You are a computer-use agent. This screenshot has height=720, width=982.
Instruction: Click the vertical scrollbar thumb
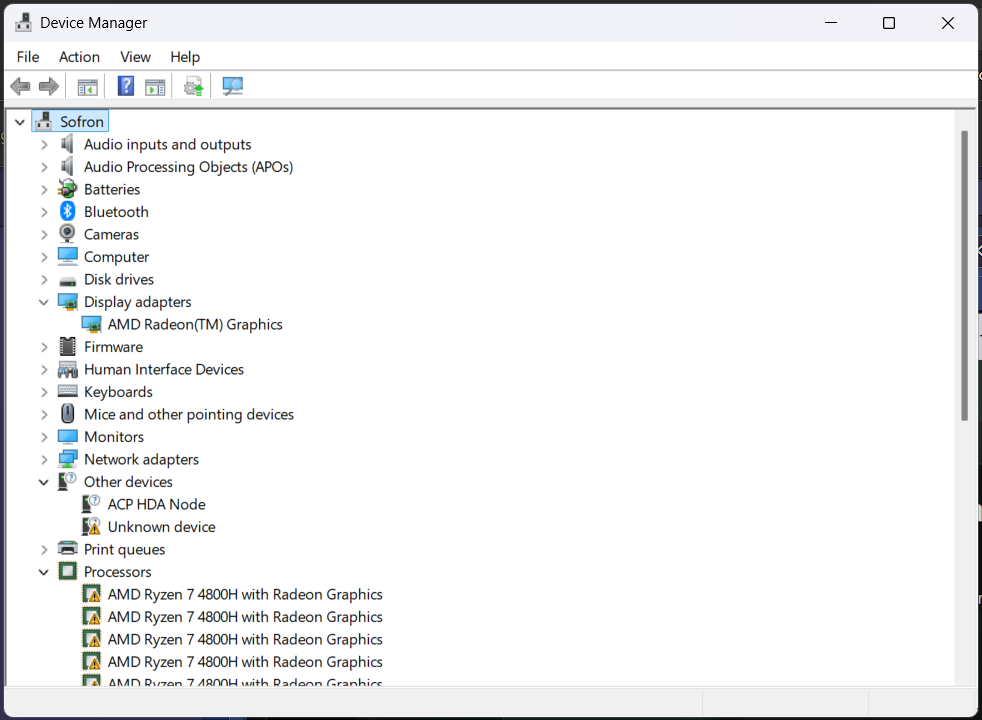(x=964, y=275)
